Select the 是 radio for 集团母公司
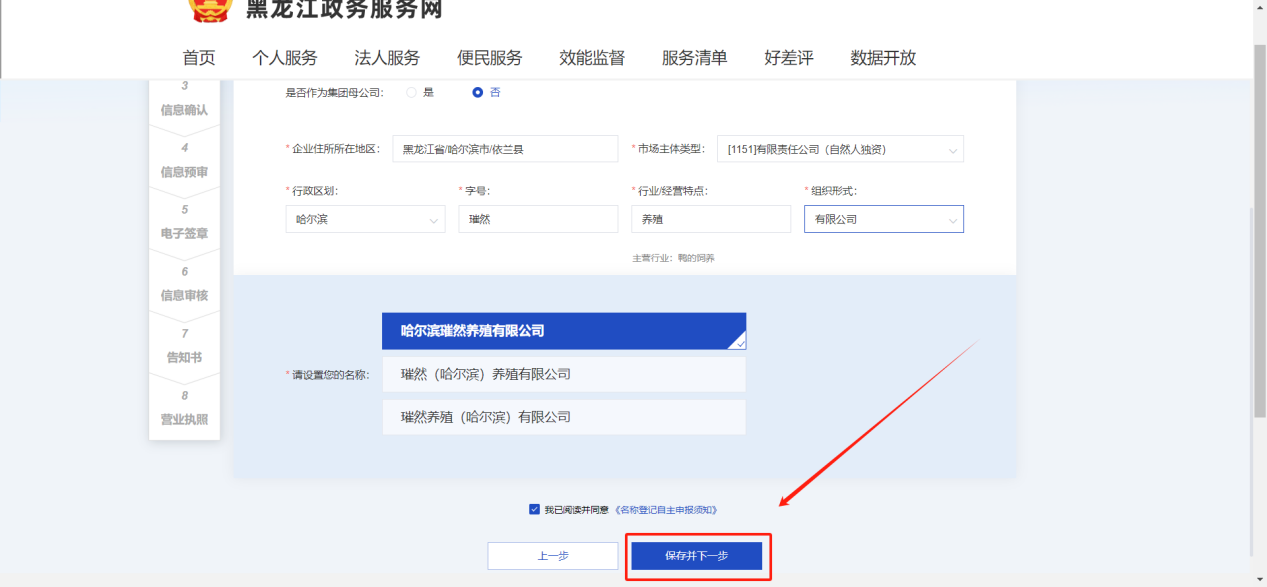Viewport: 1267px width, 587px height. (411, 92)
